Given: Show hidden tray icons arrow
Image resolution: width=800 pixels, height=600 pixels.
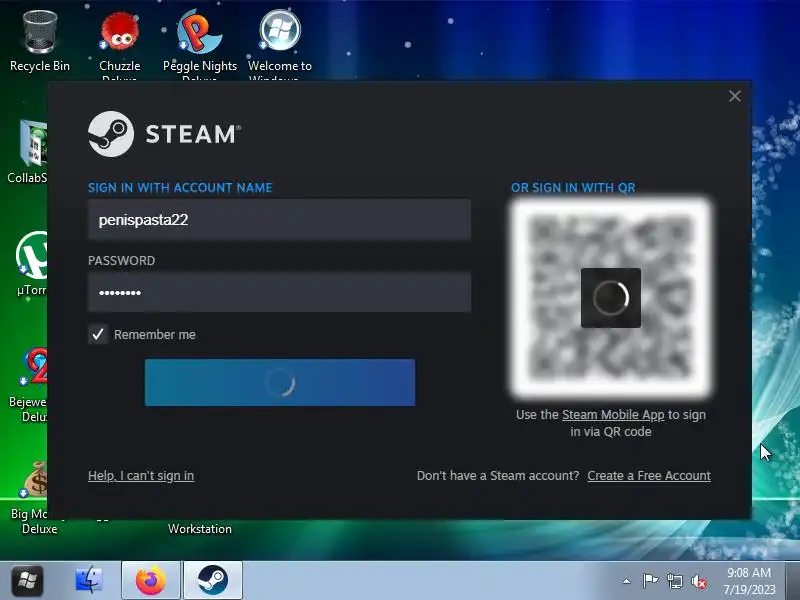Looking at the screenshot, I should (627, 581).
